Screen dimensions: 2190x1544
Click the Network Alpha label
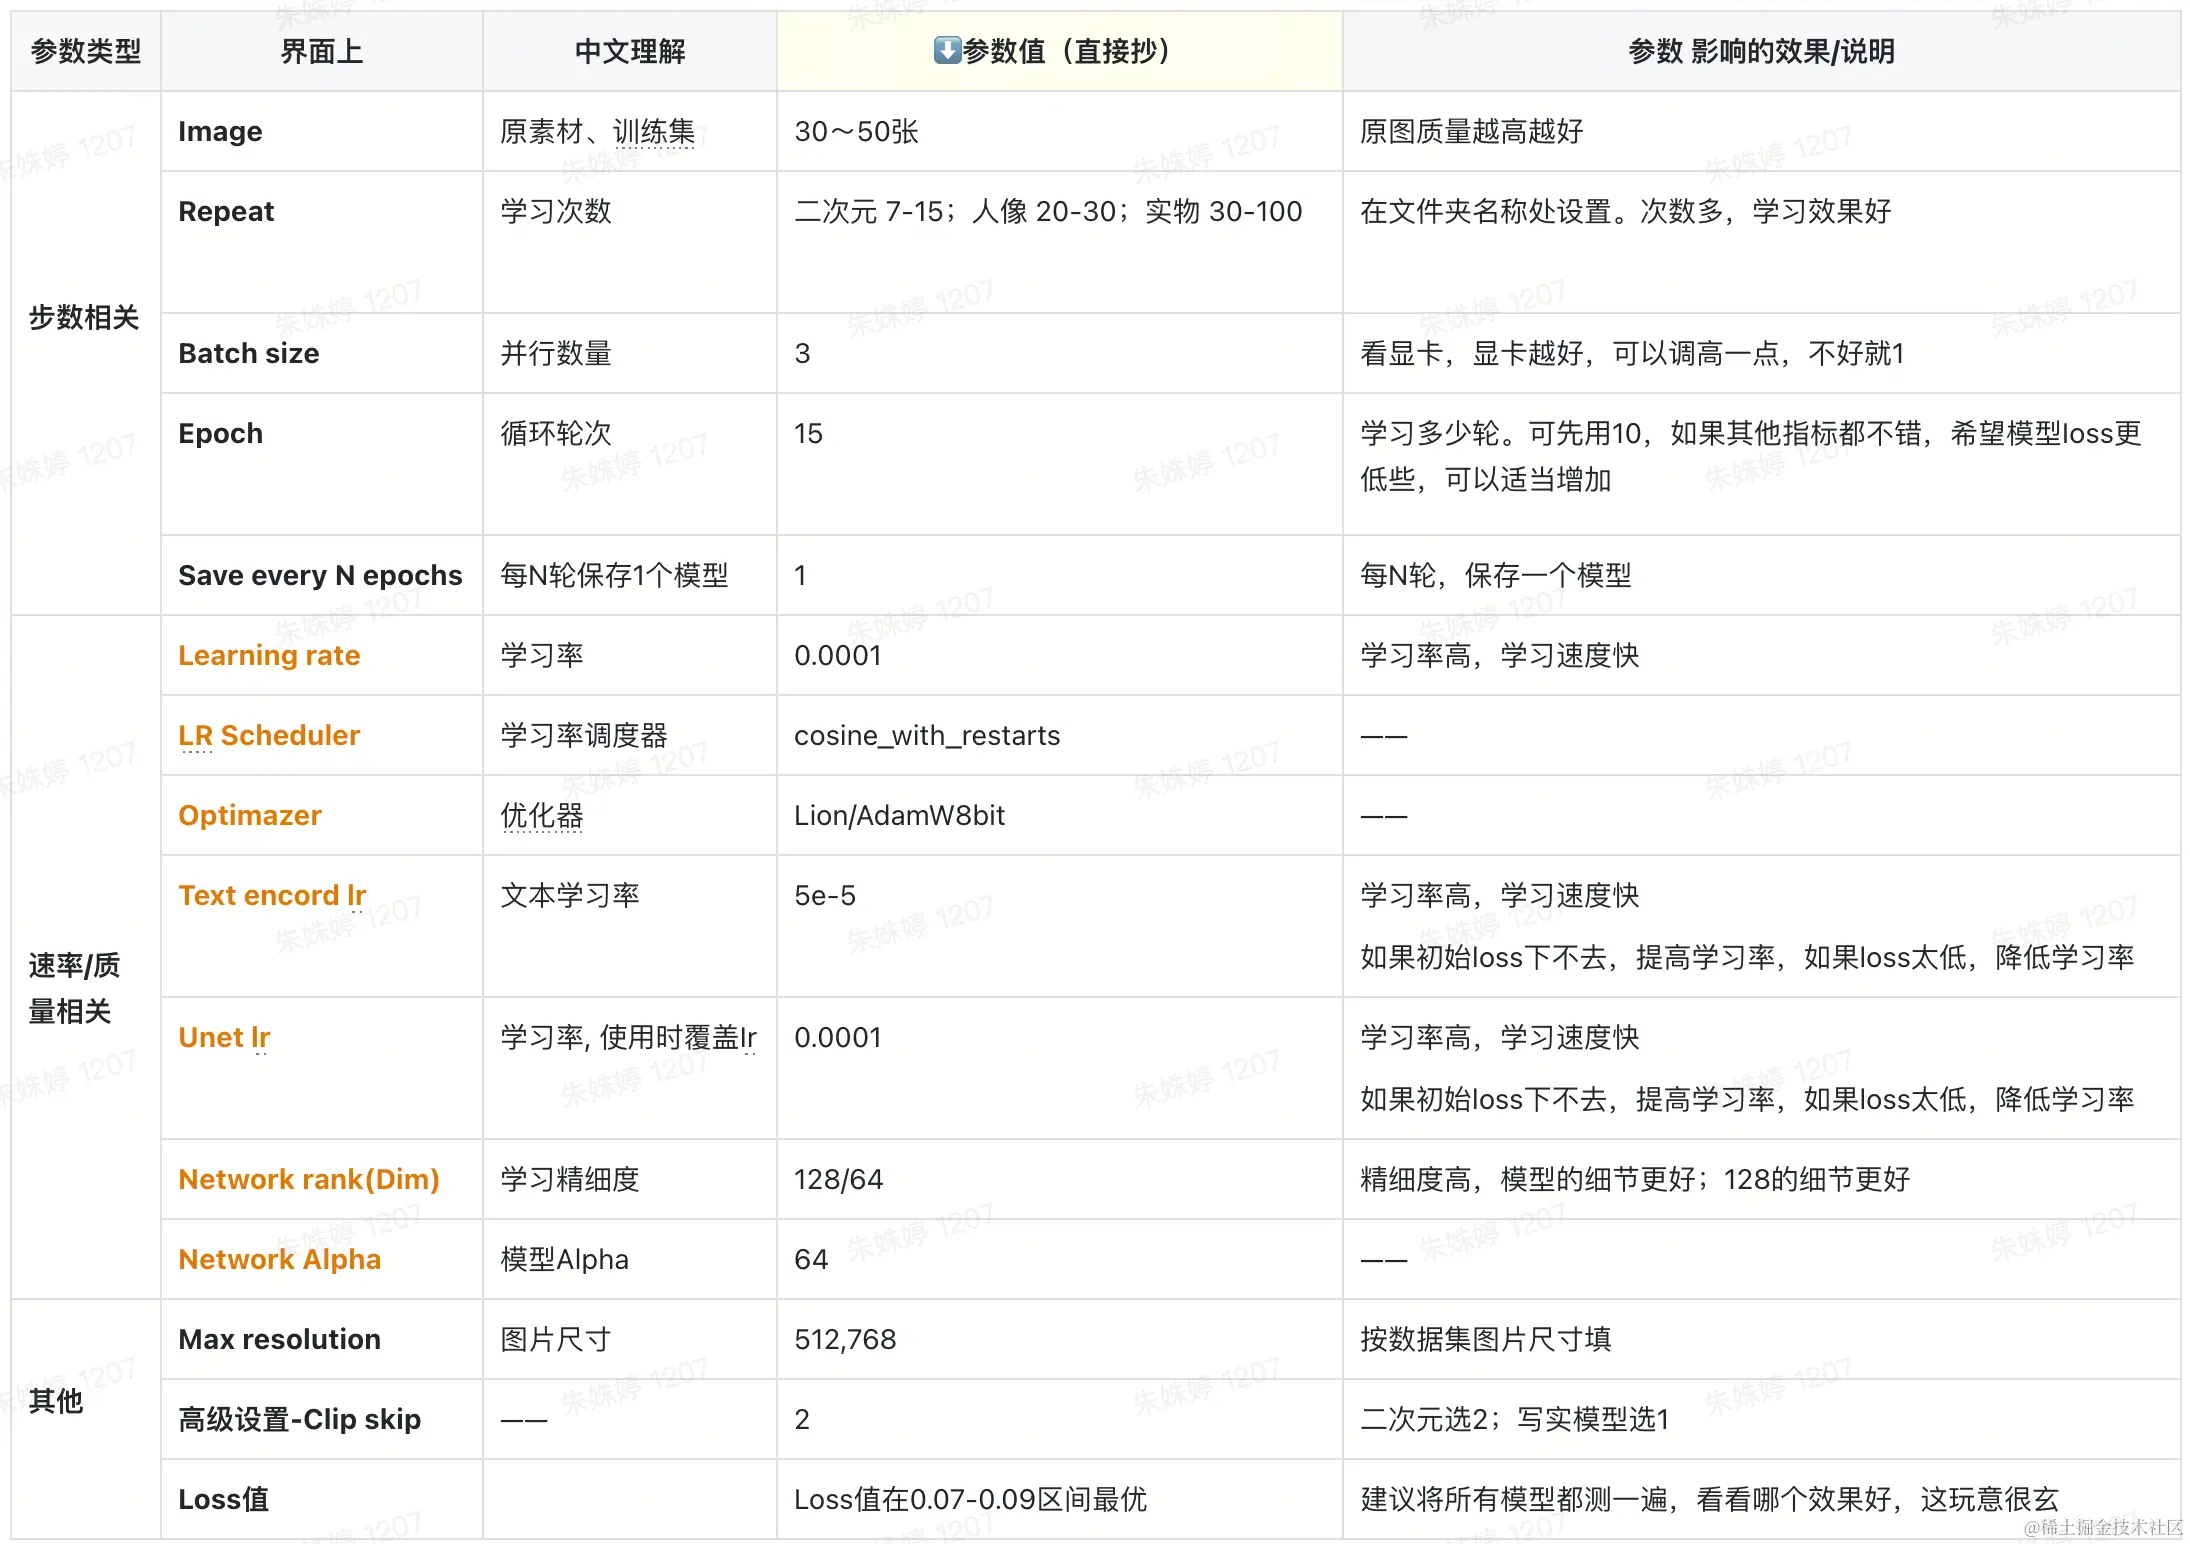click(280, 1259)
